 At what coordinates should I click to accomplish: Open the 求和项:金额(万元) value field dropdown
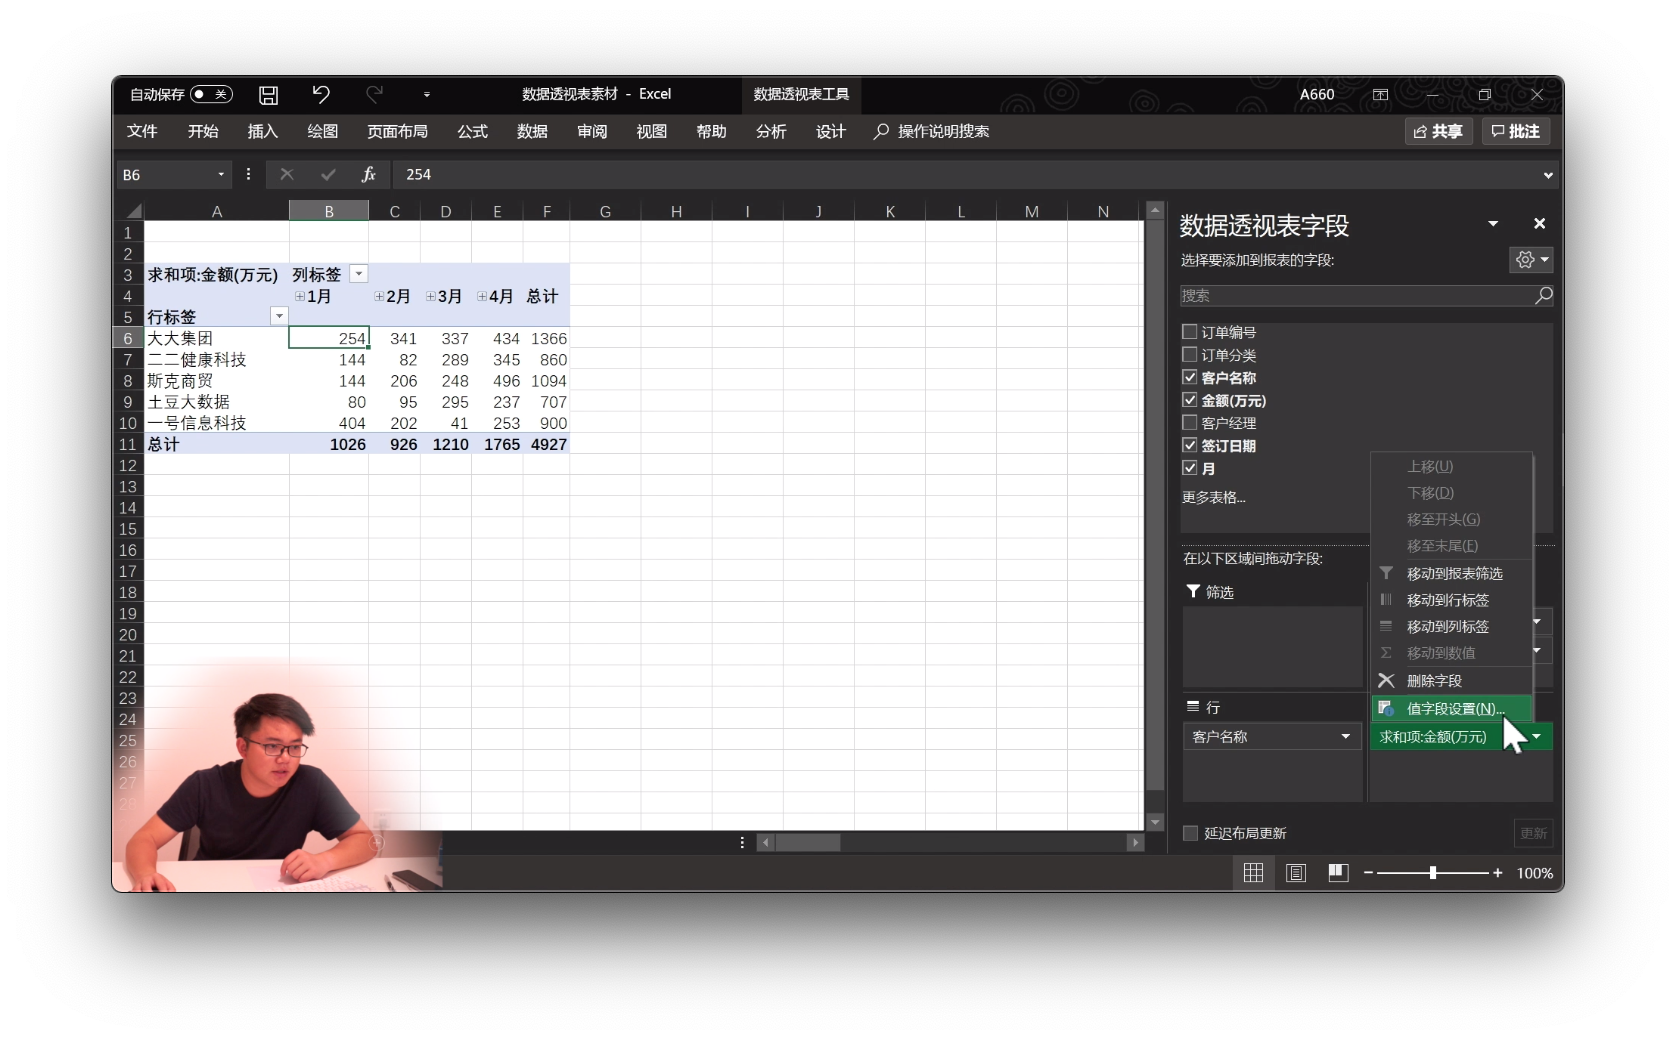[1537, 737]
